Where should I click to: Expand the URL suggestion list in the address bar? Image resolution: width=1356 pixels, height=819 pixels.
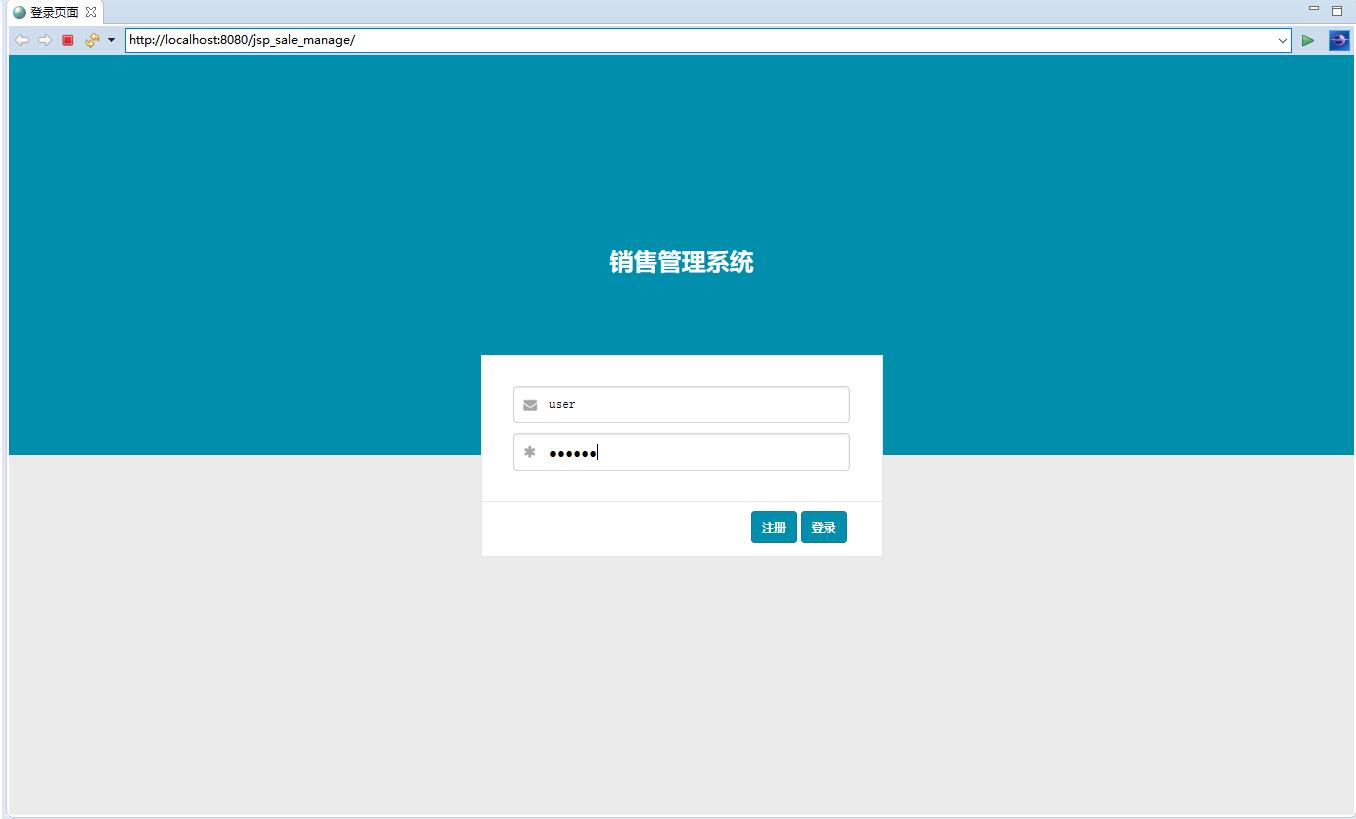(1283, 41)
